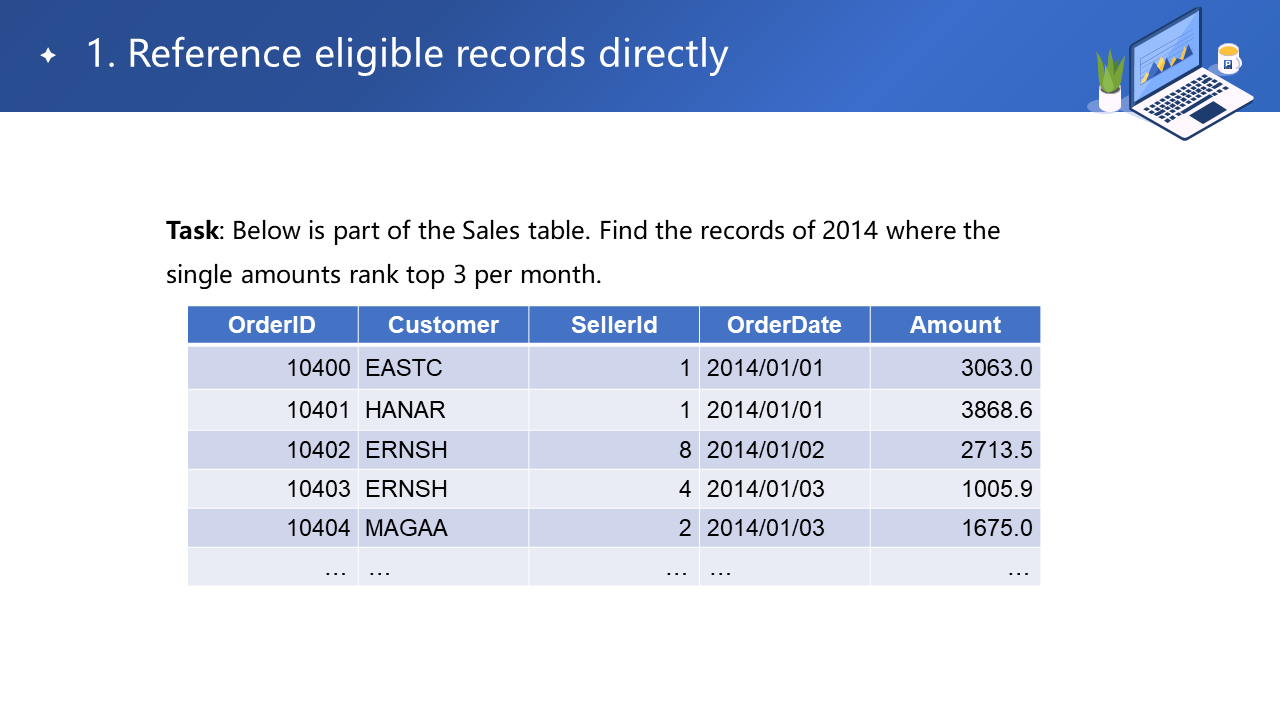Select the MAGAA customer cell
This screenshot has height=720, width=1280.
tap(406, 528)
